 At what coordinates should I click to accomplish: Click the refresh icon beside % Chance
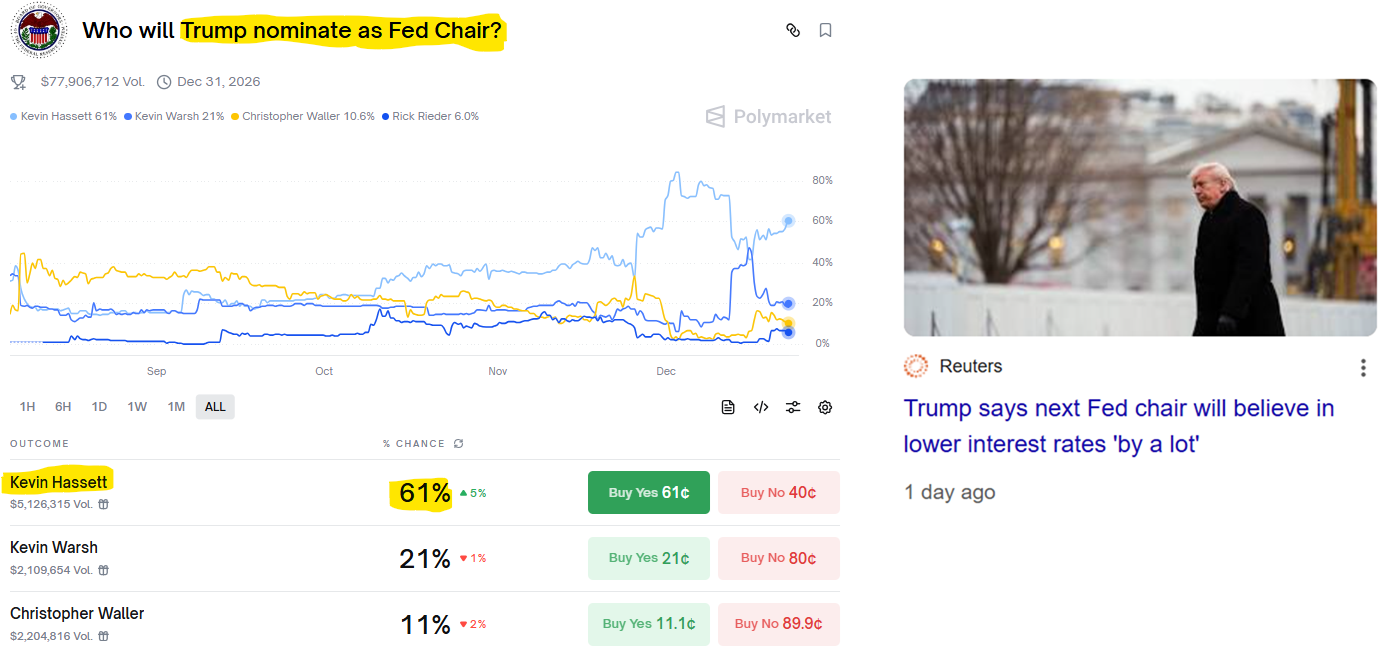[x=459, y=444]
